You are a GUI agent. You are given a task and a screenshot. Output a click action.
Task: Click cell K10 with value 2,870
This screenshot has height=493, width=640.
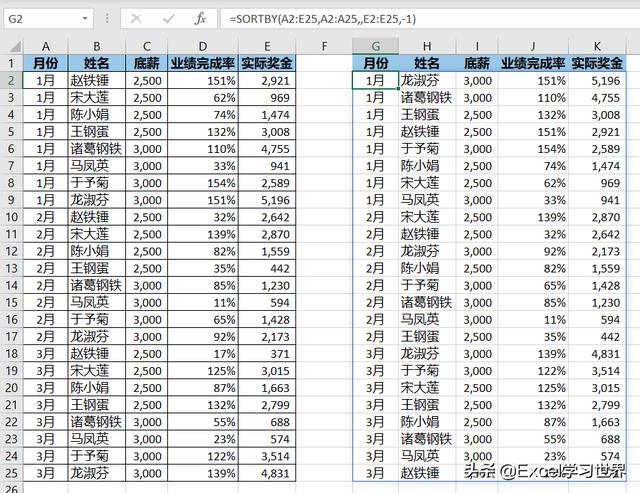tap(597, 217)
